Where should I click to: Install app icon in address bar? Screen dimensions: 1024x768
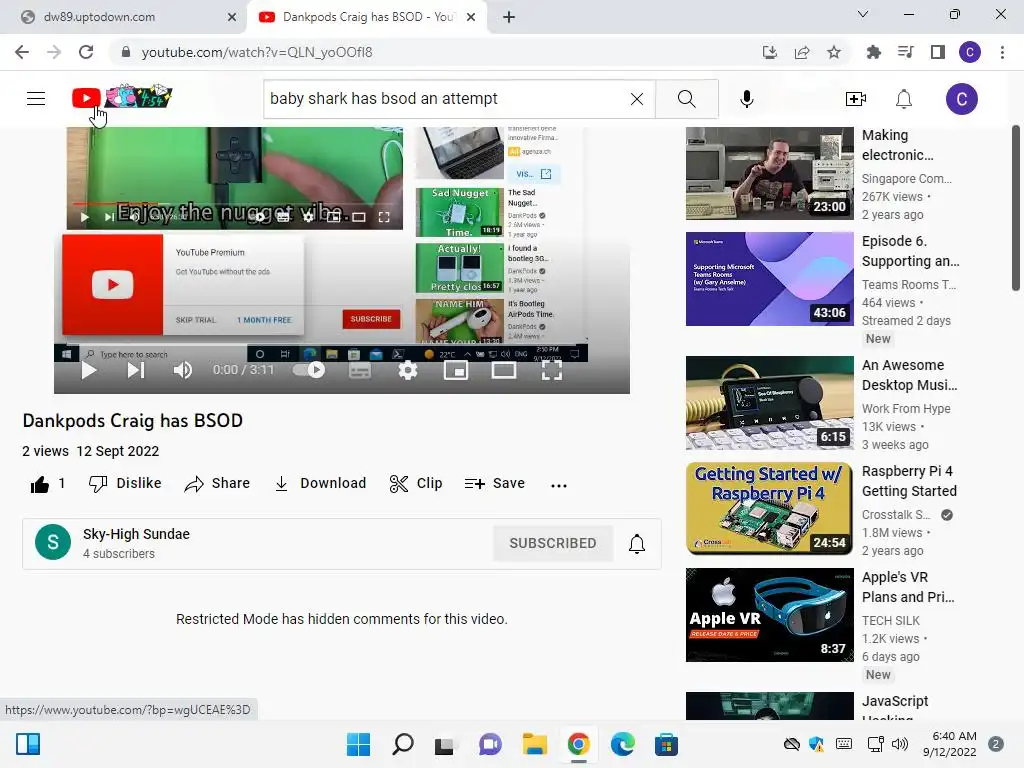click(x=770, y=52)
